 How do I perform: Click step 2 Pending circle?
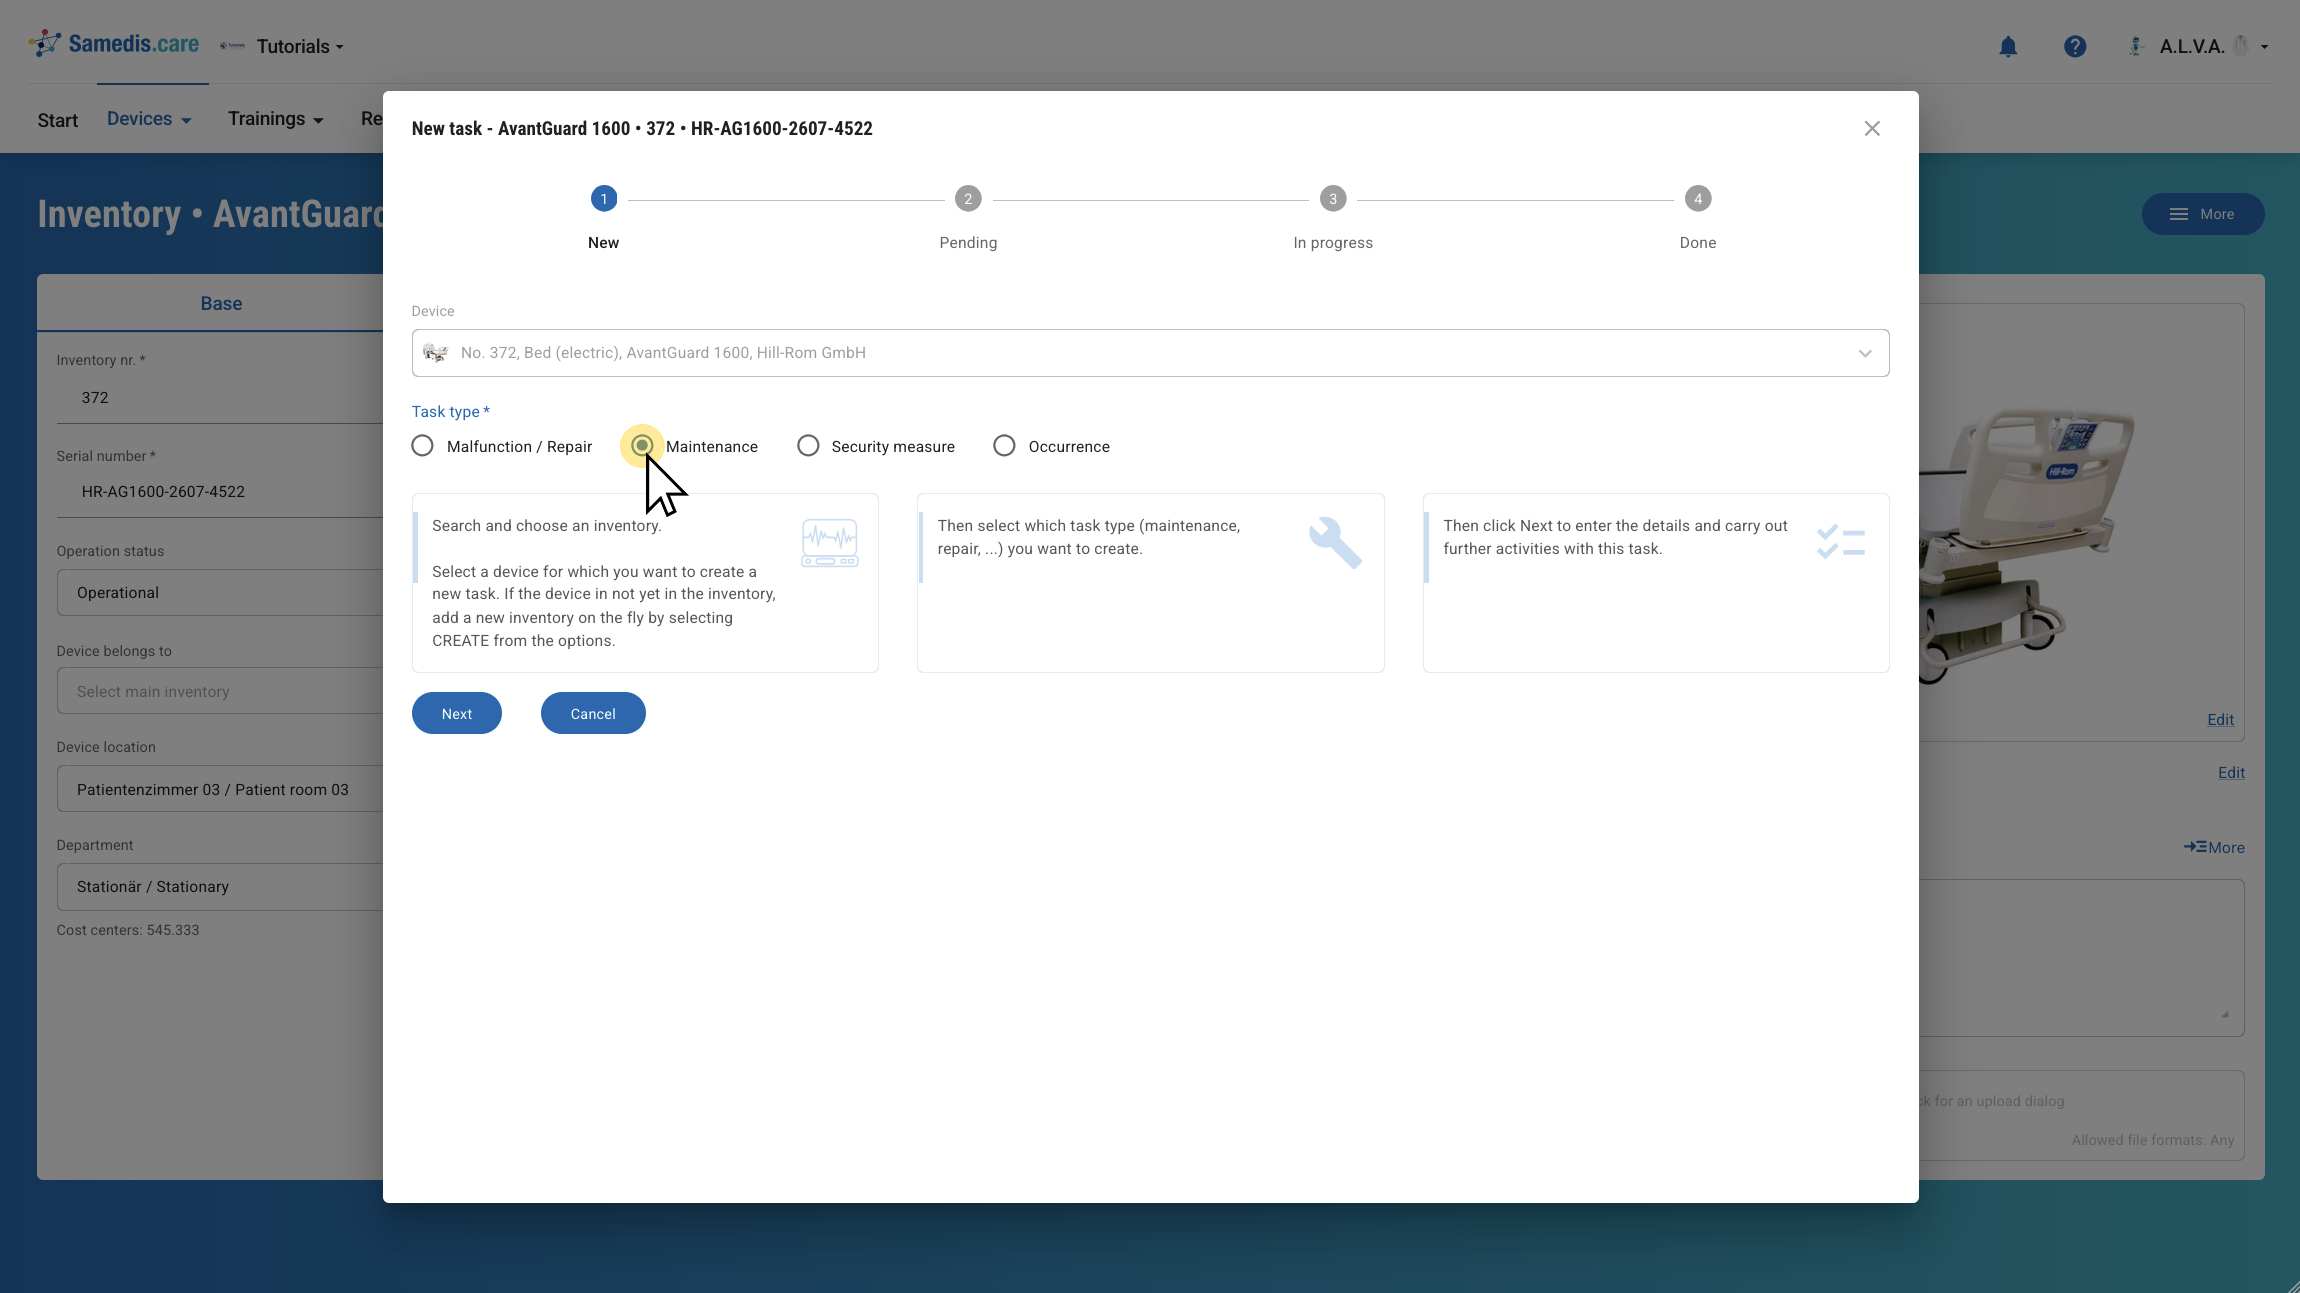coord(968,199)
